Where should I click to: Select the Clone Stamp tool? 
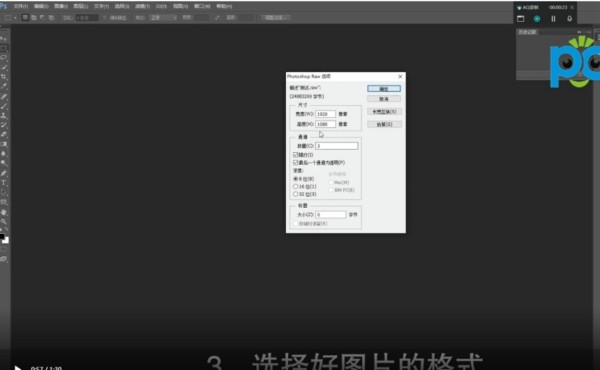4,115
